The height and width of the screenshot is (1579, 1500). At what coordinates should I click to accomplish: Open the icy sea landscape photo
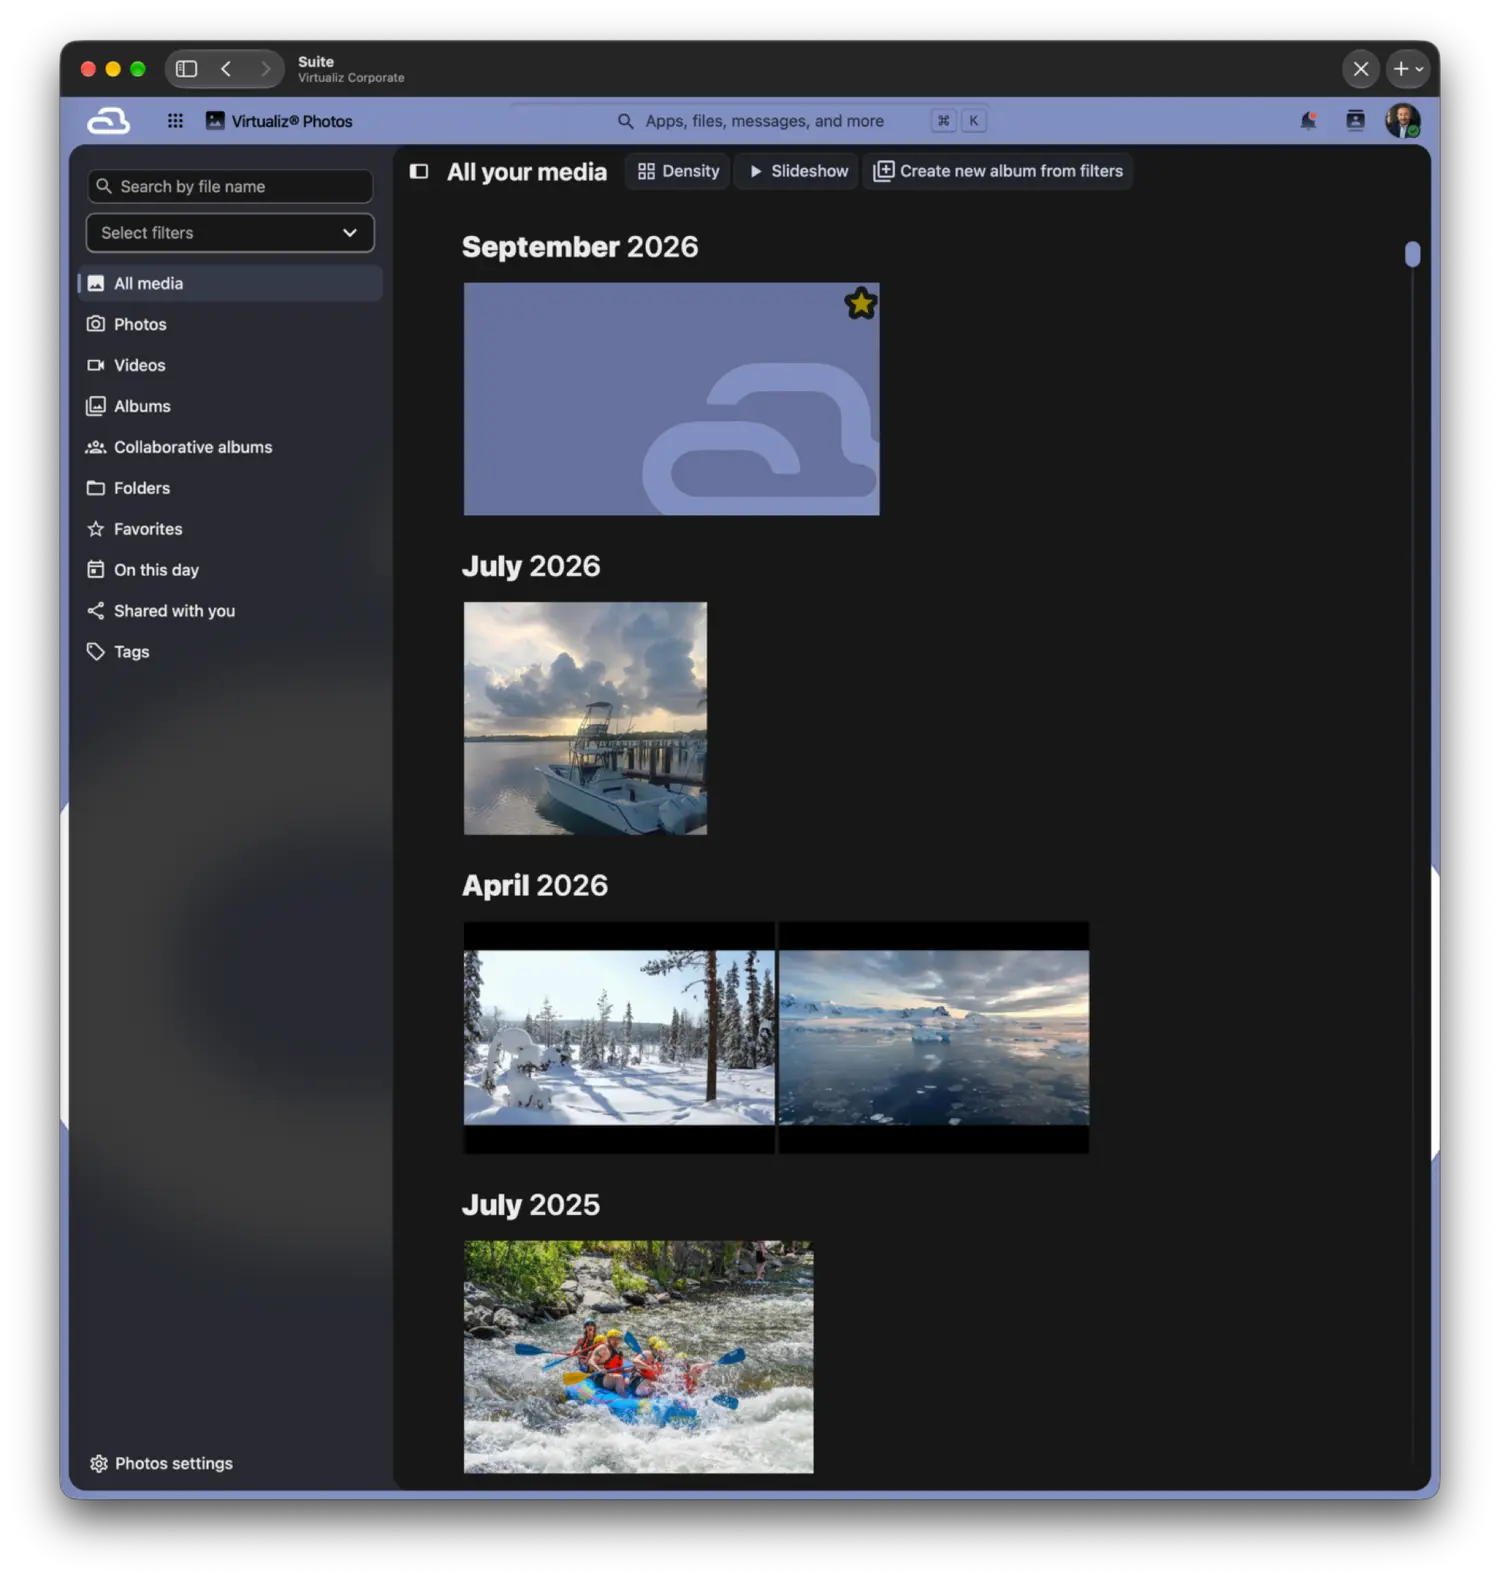coord(934,1038)
